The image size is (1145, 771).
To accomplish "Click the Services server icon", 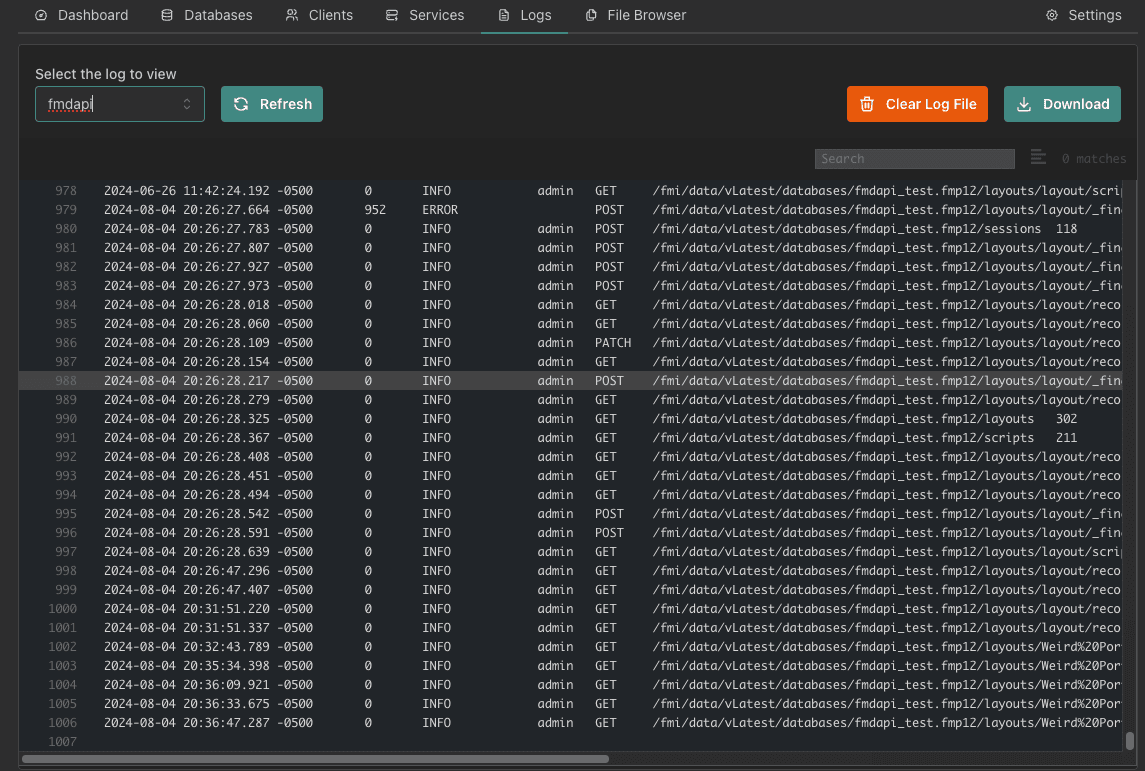I will (x=392, y=15).
